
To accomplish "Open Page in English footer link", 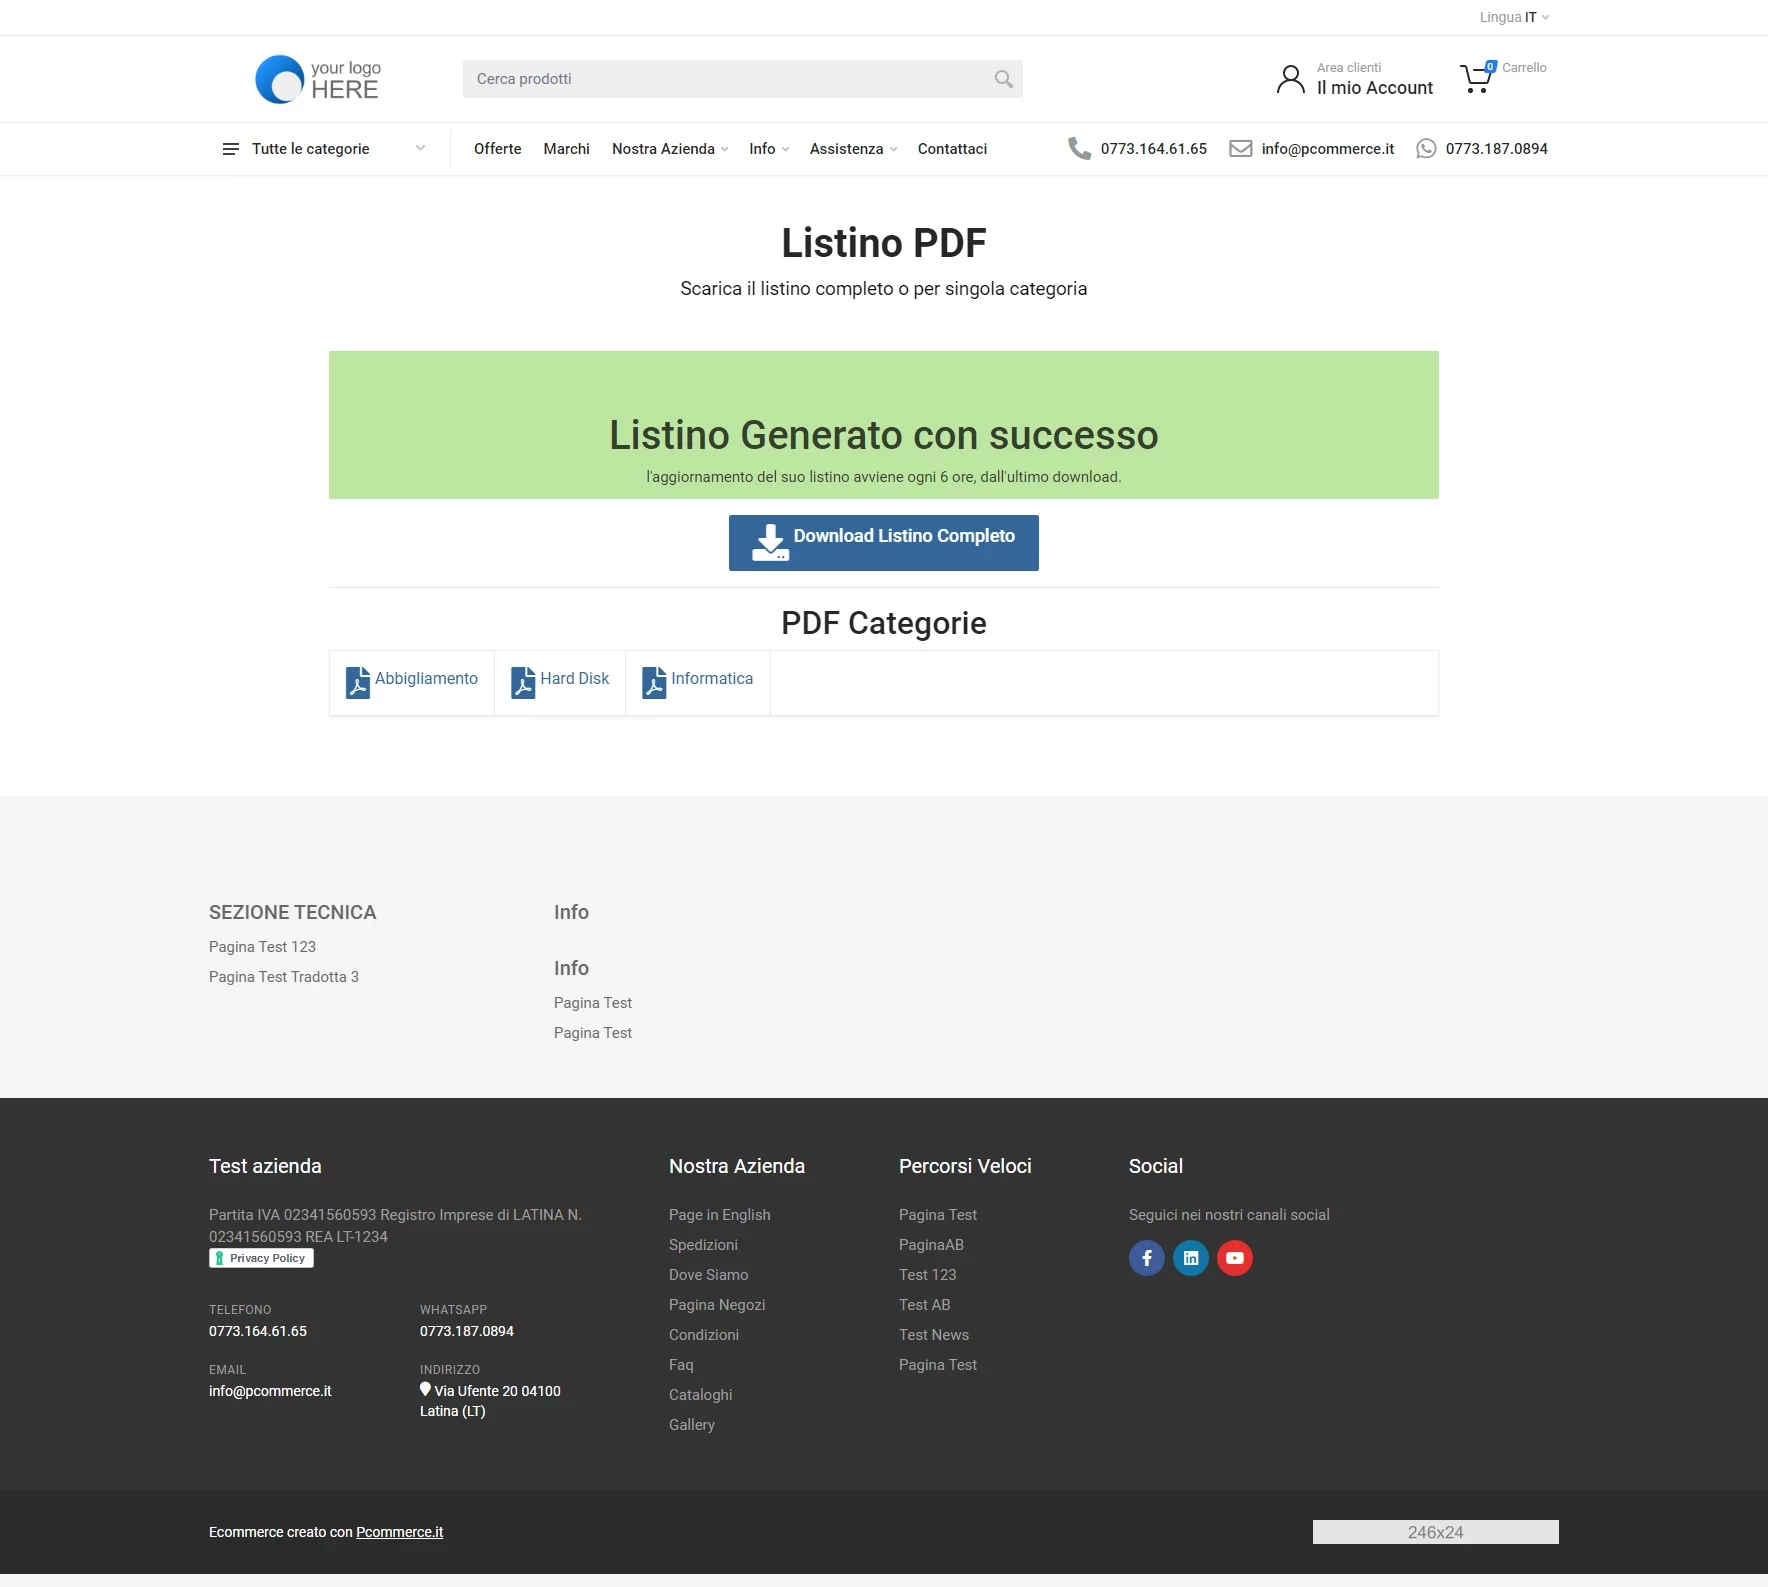I will point(720,1215).
